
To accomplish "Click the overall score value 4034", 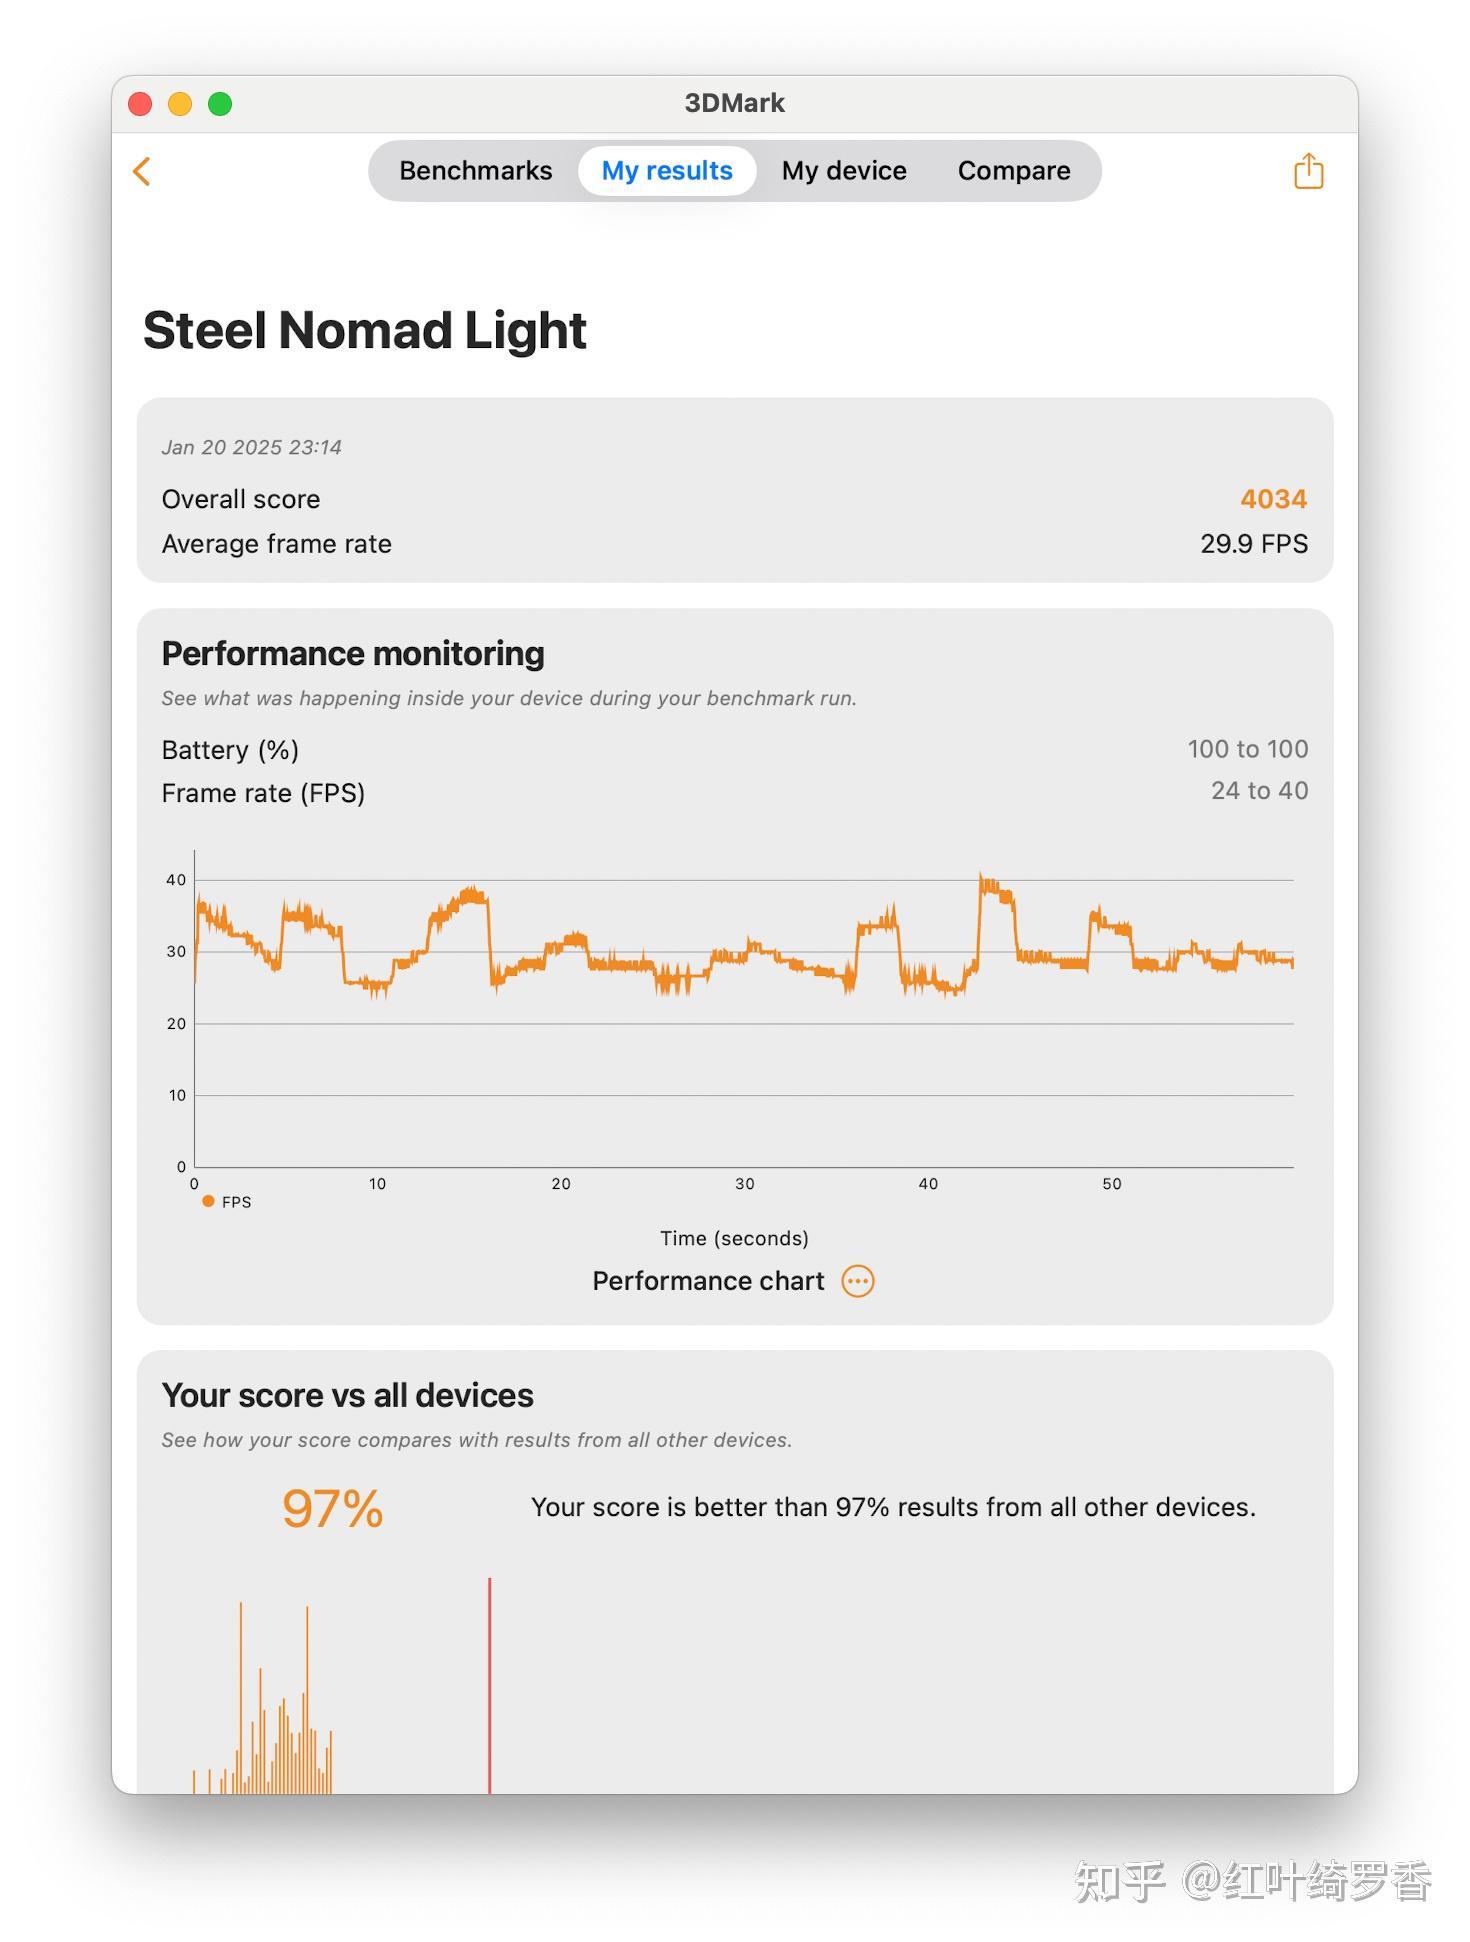I will [x=1273, y=499].
